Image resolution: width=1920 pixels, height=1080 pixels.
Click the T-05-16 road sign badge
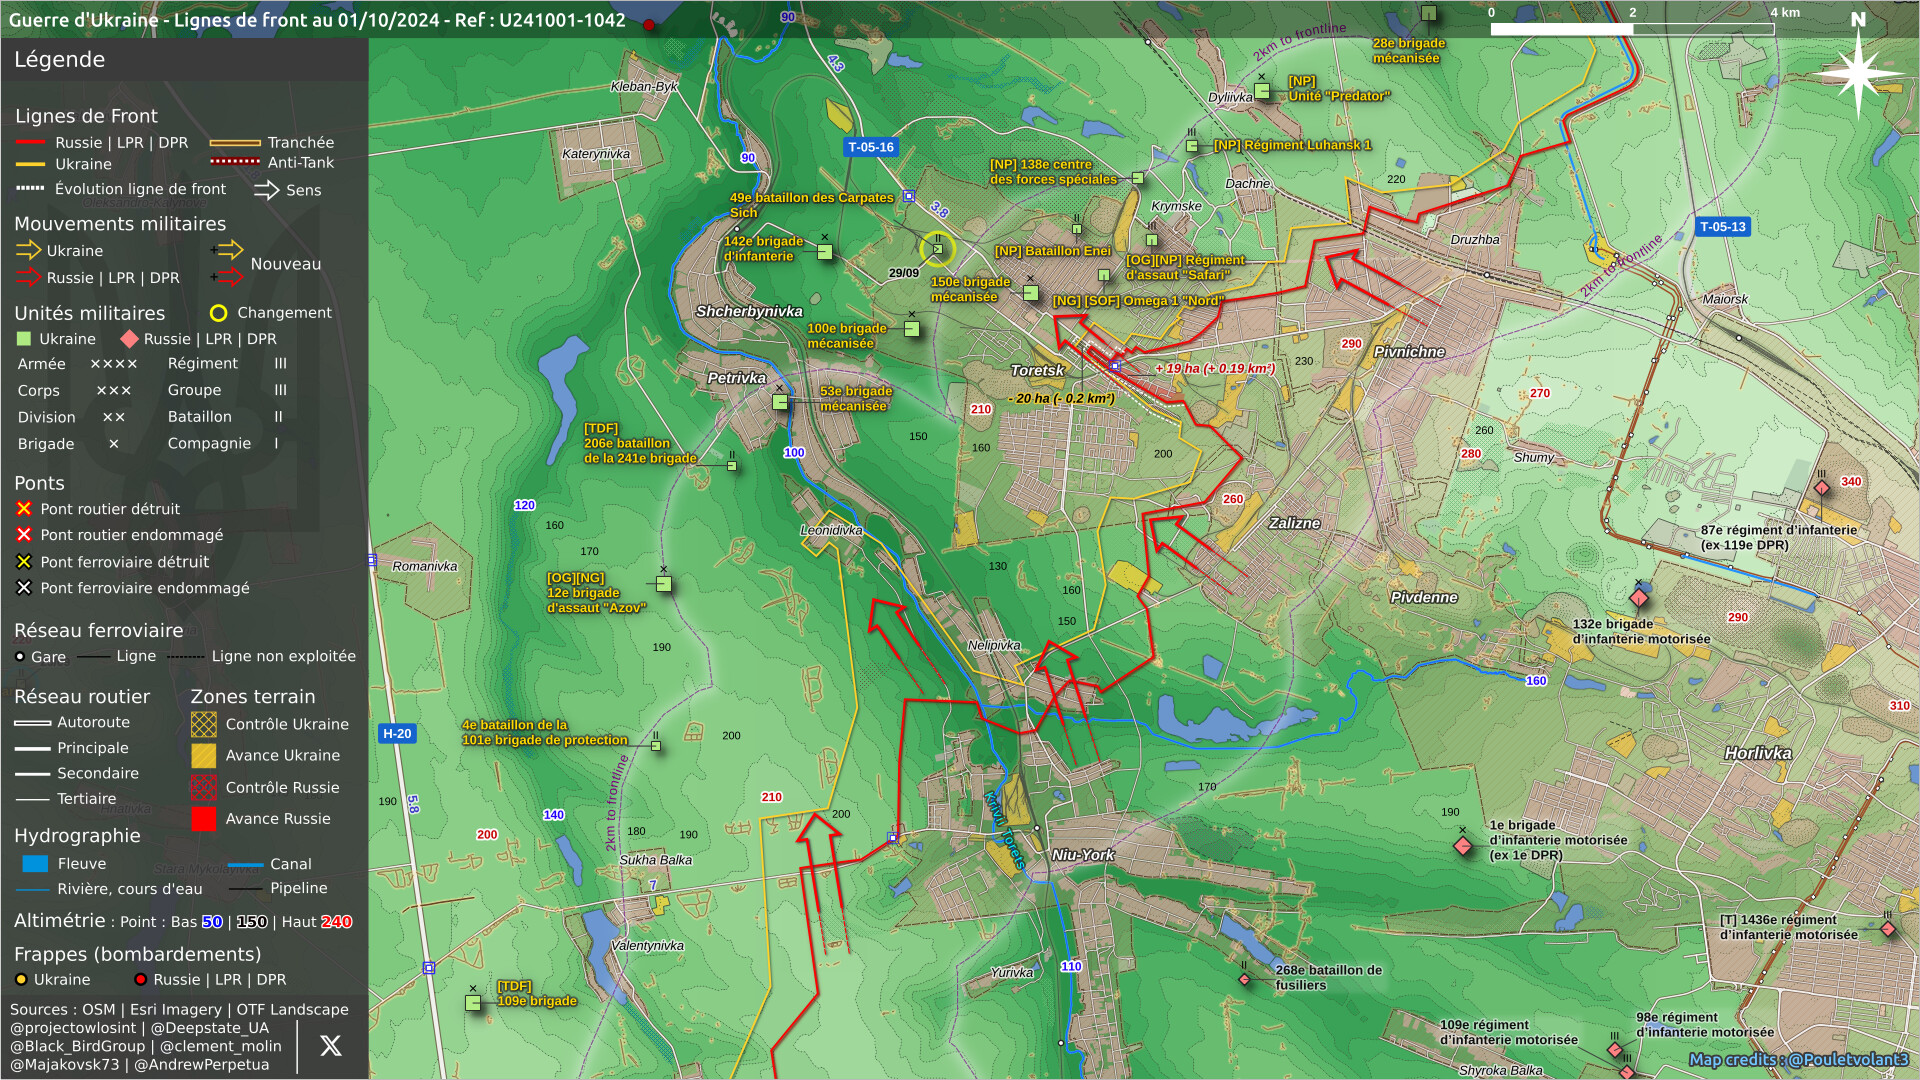(870, 147)
